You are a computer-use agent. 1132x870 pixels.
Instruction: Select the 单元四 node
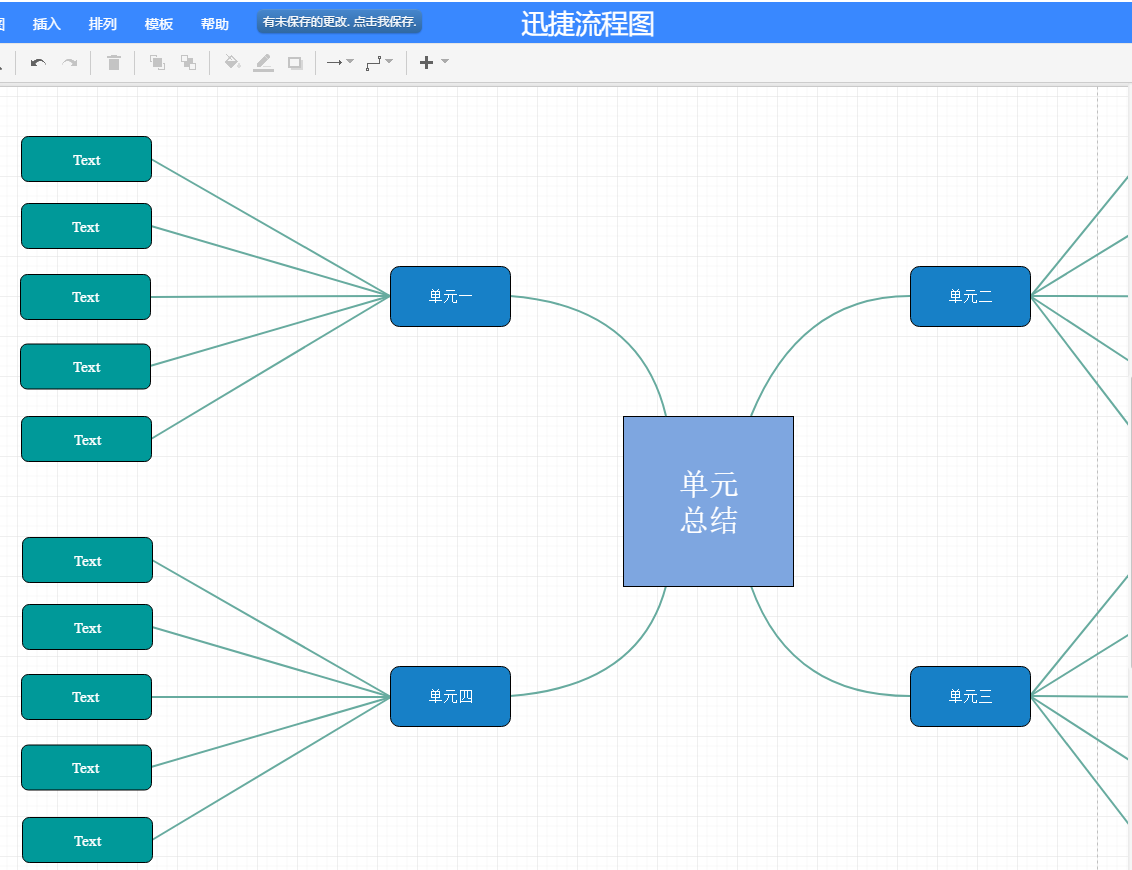click(450, 697)
